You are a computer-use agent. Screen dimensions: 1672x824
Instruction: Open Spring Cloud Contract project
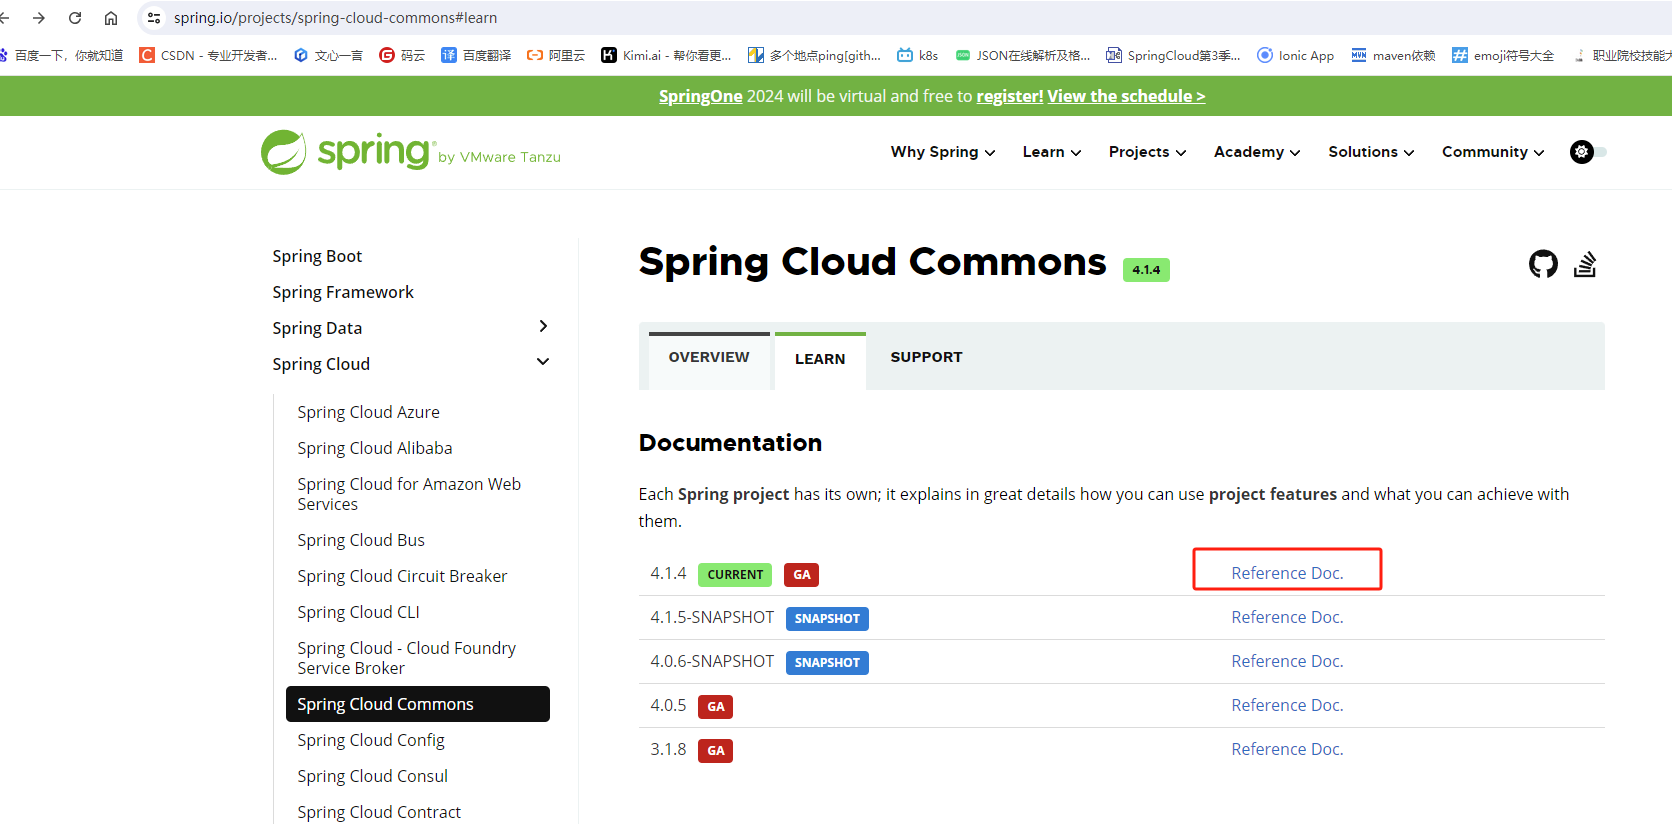pos(379,812)
